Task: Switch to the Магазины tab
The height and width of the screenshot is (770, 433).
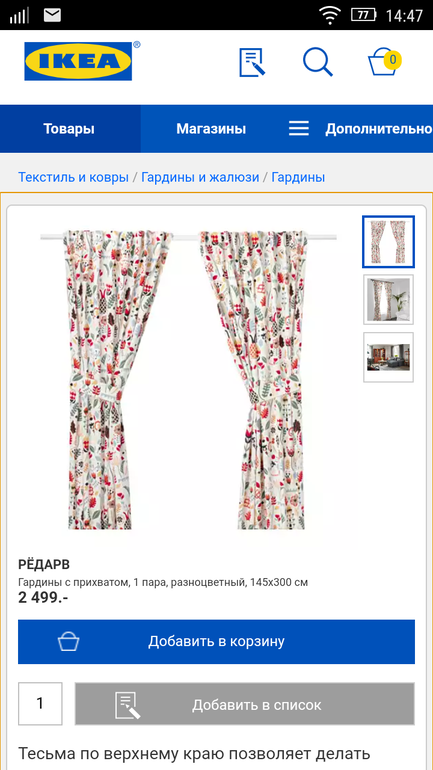Action: click(211, 129)
